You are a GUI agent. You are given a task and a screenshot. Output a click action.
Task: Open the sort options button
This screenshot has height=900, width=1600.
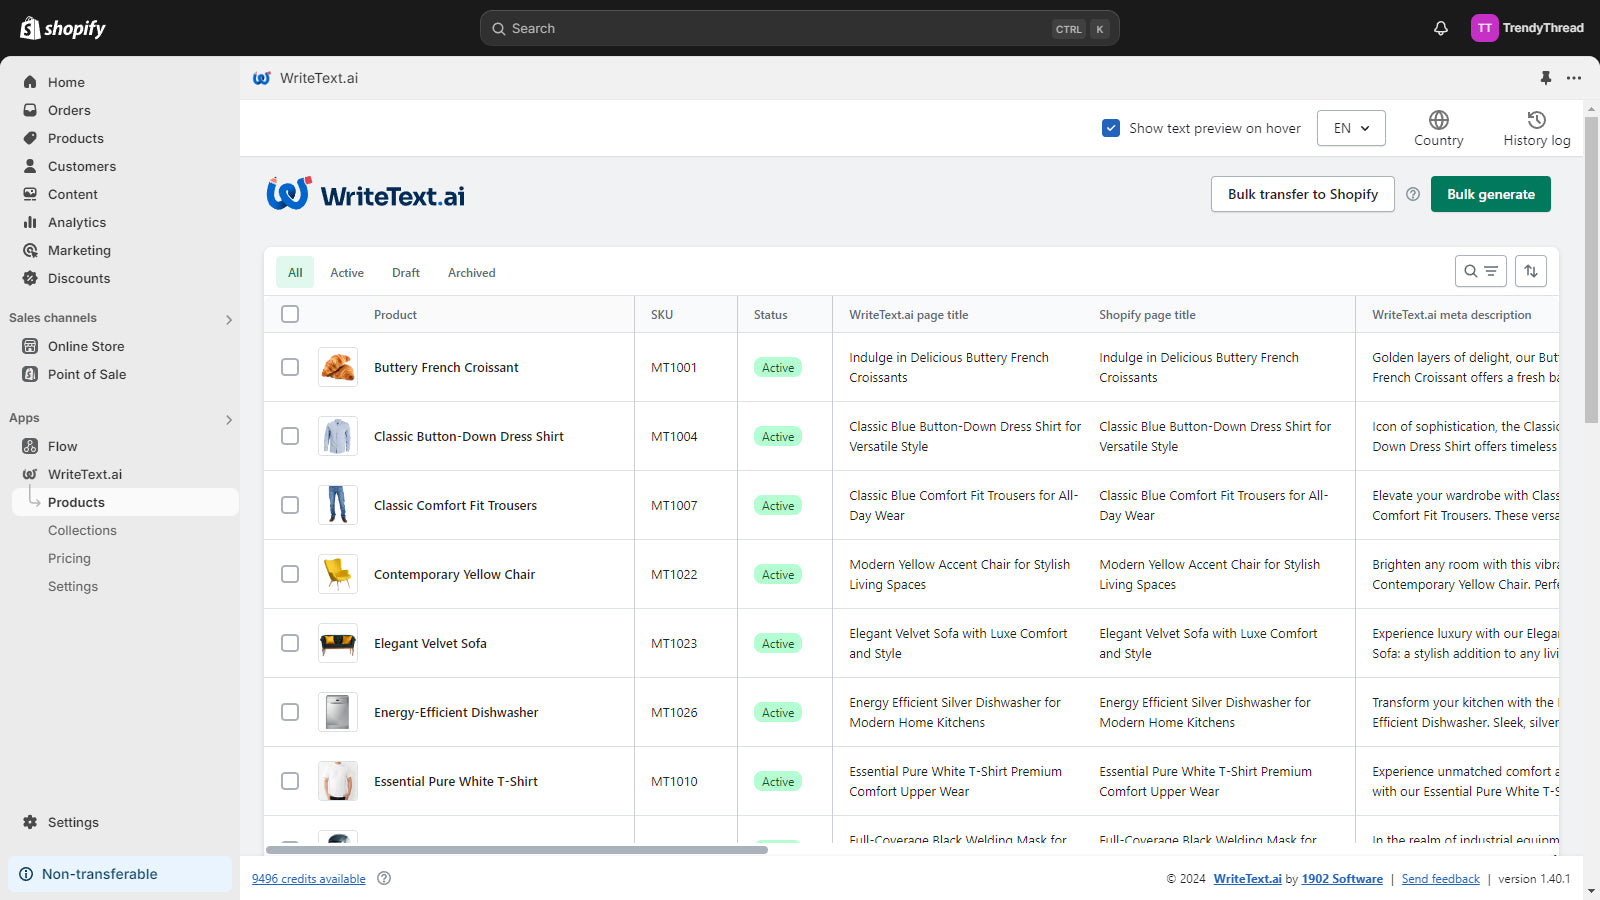point(1531,271)
